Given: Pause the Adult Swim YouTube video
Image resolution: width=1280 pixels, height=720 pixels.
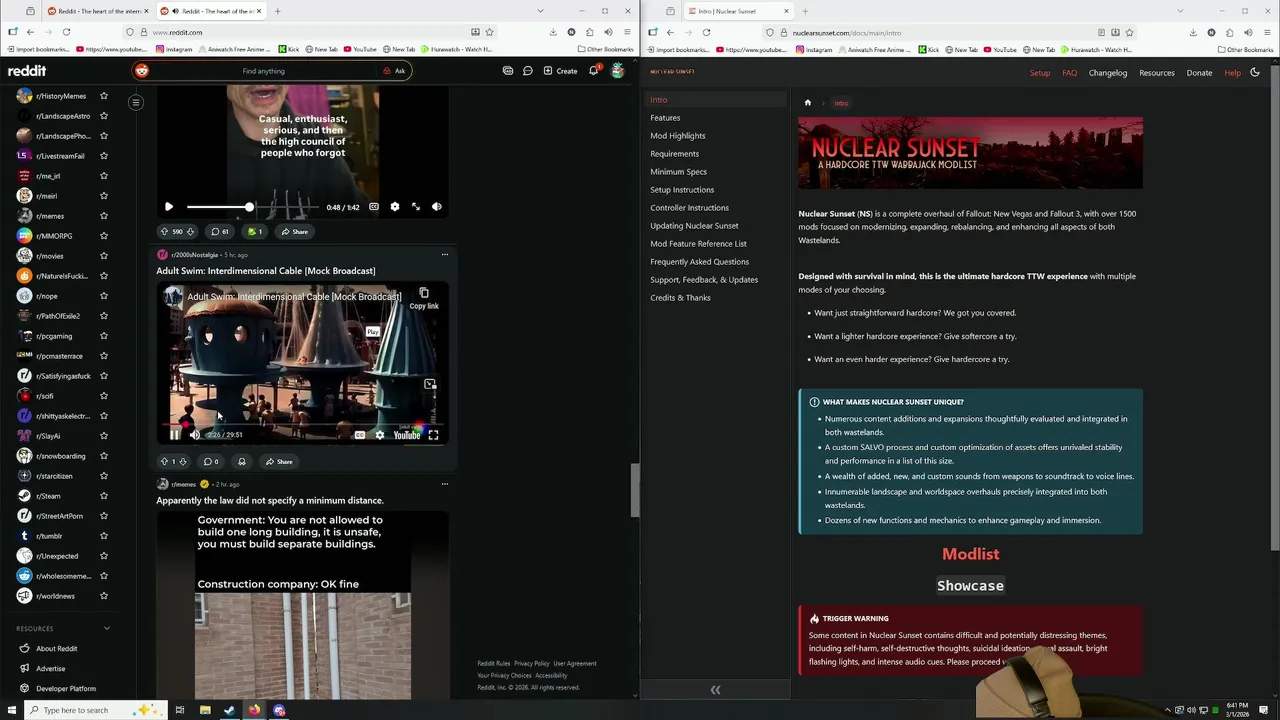Looking at the screenshot, I should [x=174, y=435].
